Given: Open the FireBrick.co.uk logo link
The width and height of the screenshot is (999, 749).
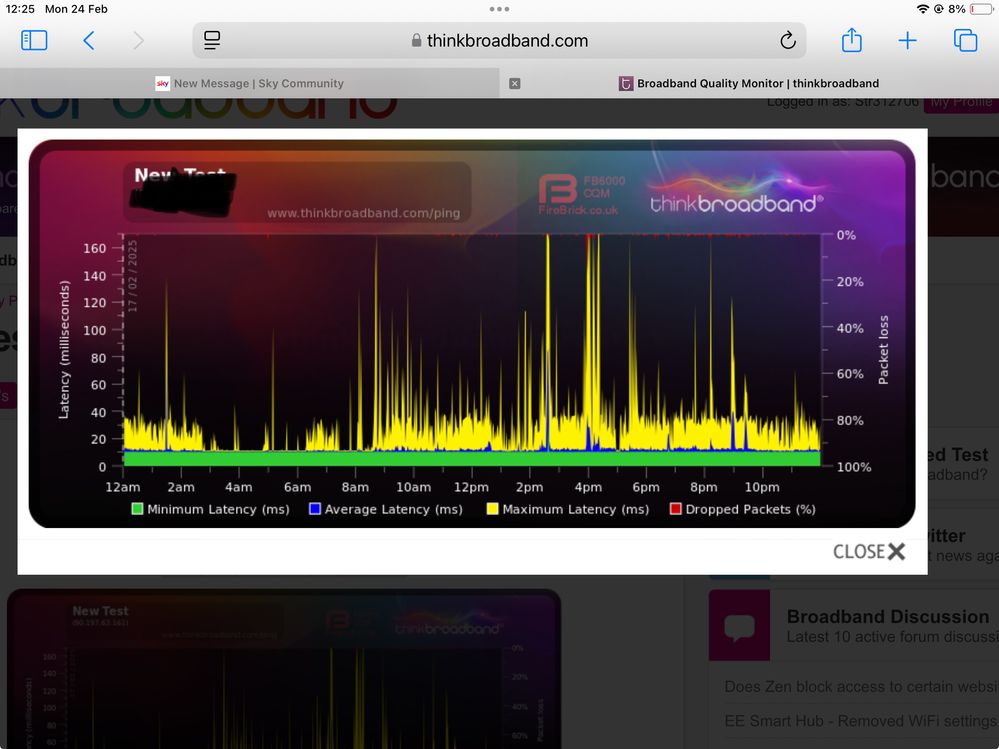Looking at the screenshot, I should point(579,194).
